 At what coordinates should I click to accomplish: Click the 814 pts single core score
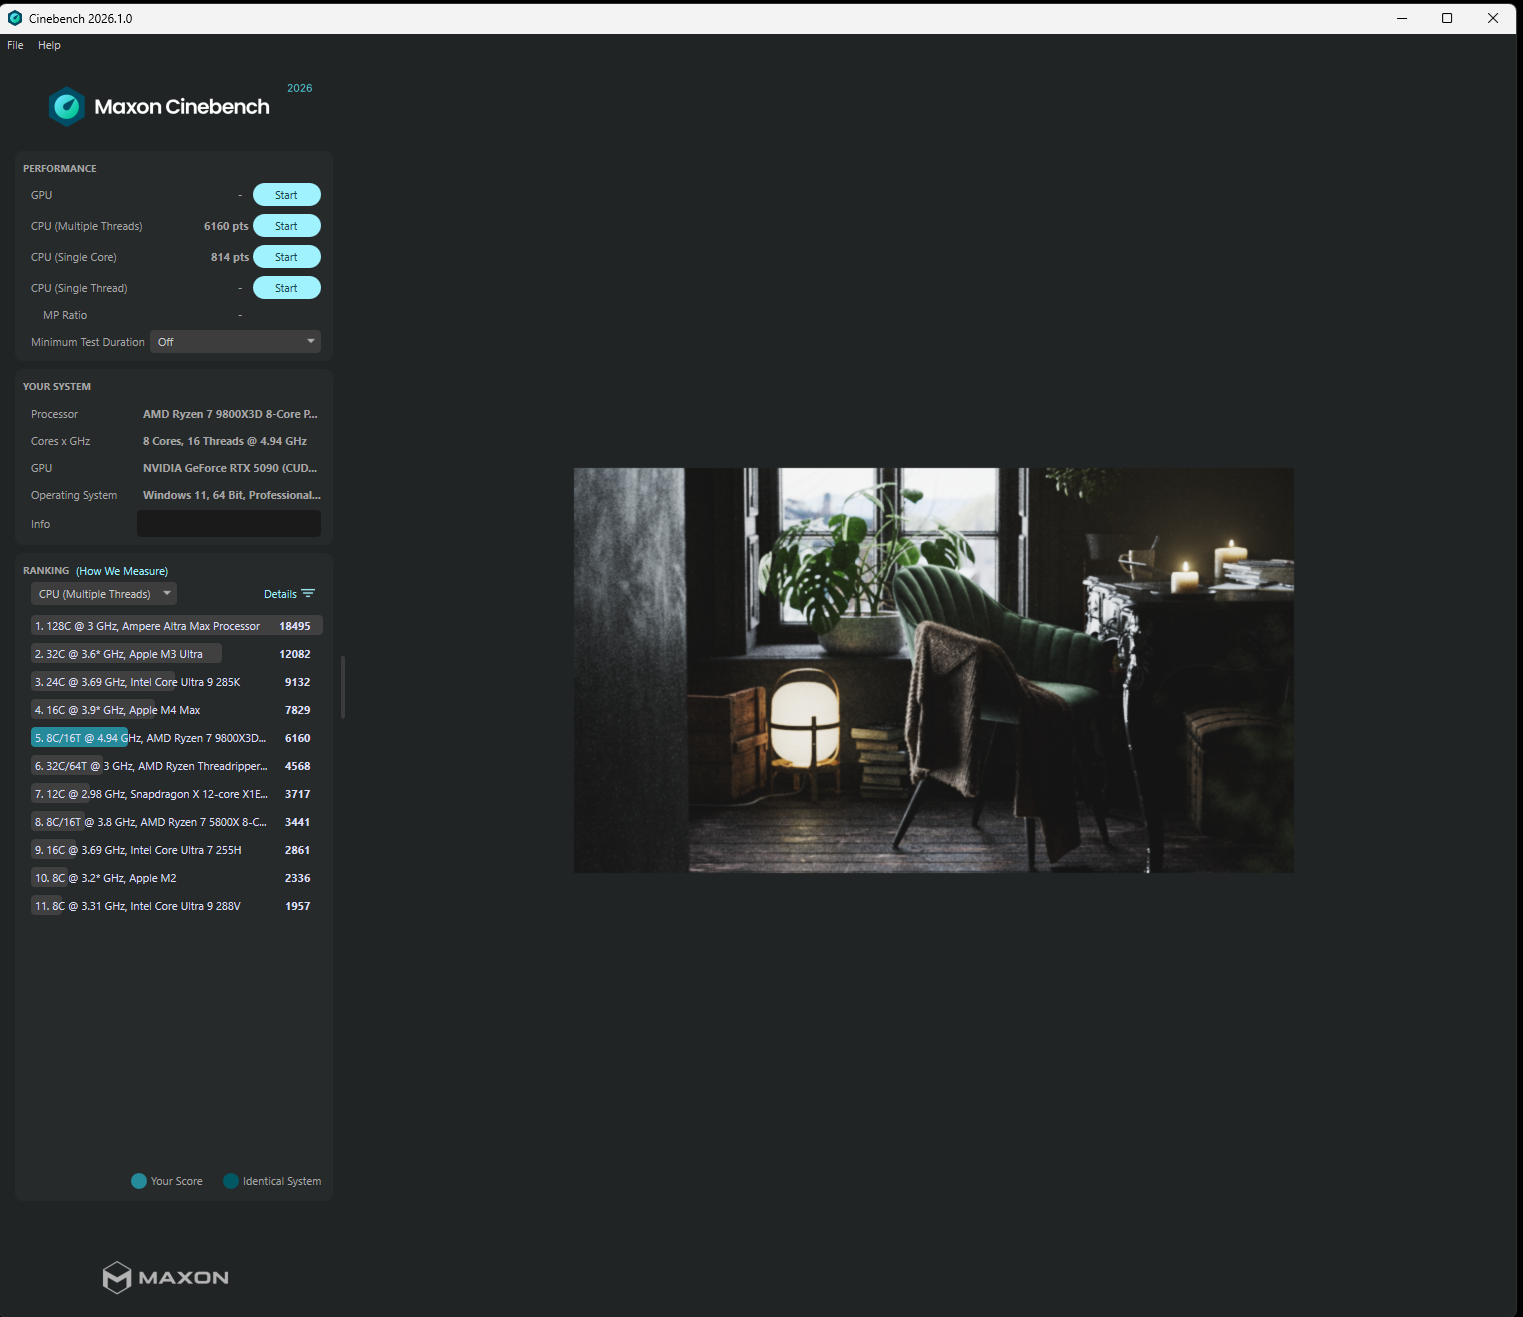click(x=230, y=257)
